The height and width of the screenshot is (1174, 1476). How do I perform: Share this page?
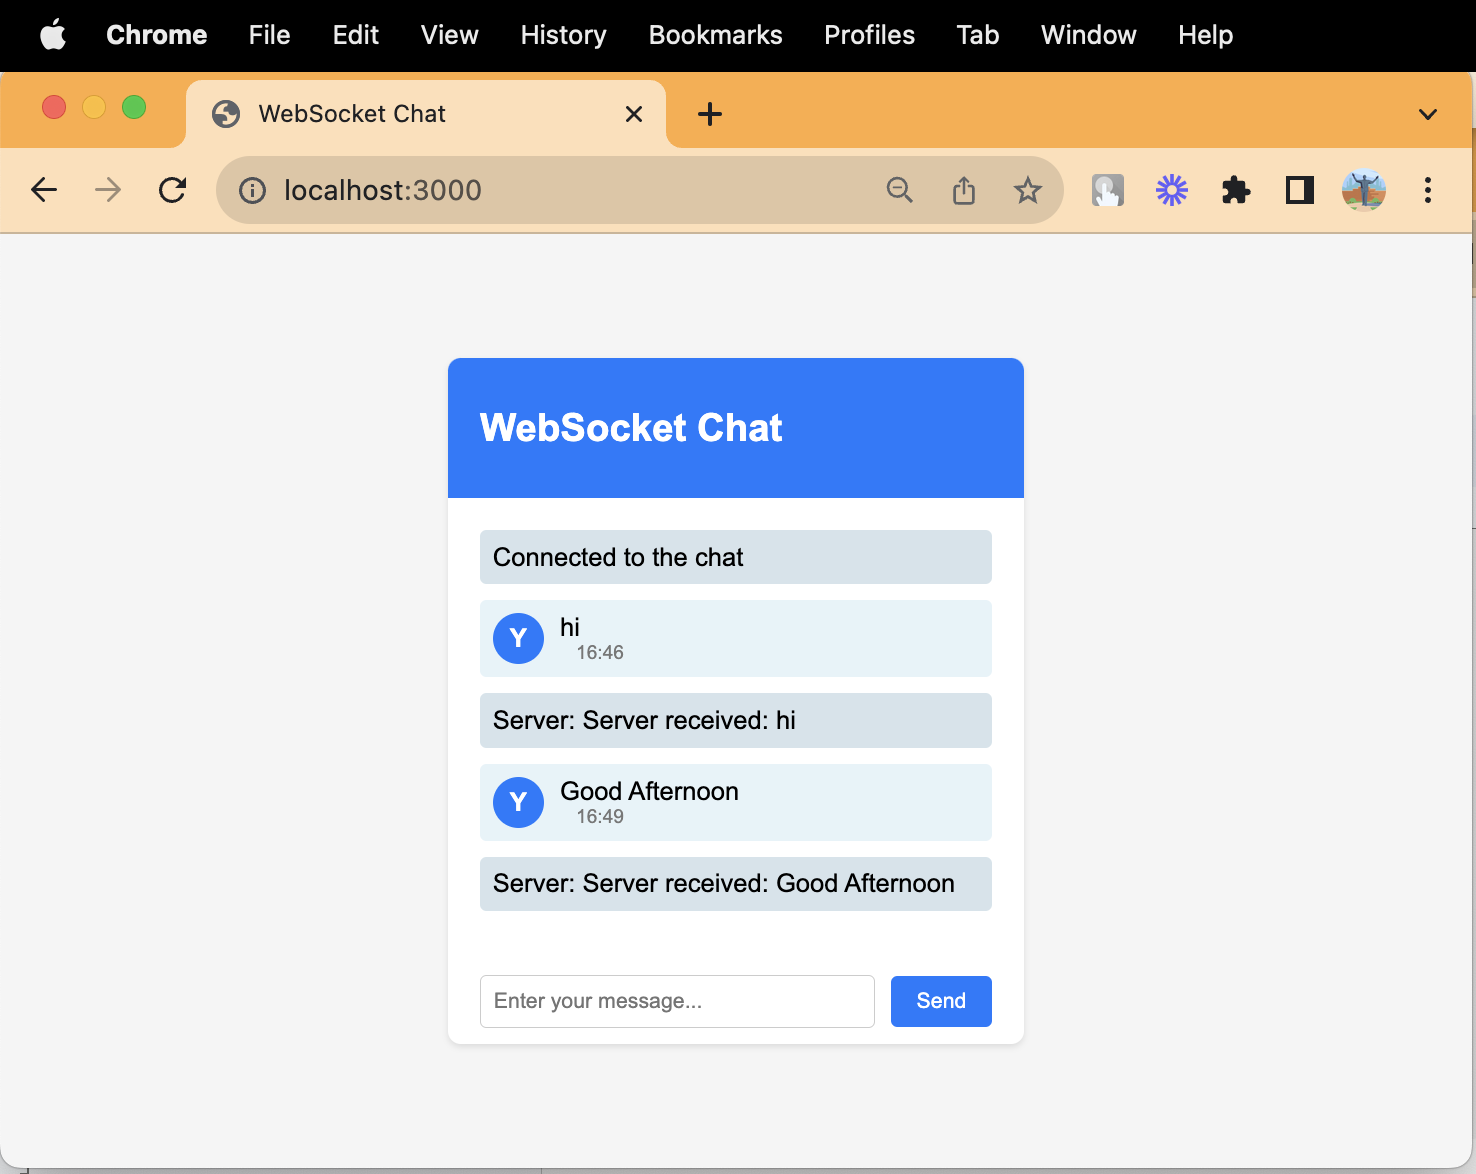tap(964, 190)
